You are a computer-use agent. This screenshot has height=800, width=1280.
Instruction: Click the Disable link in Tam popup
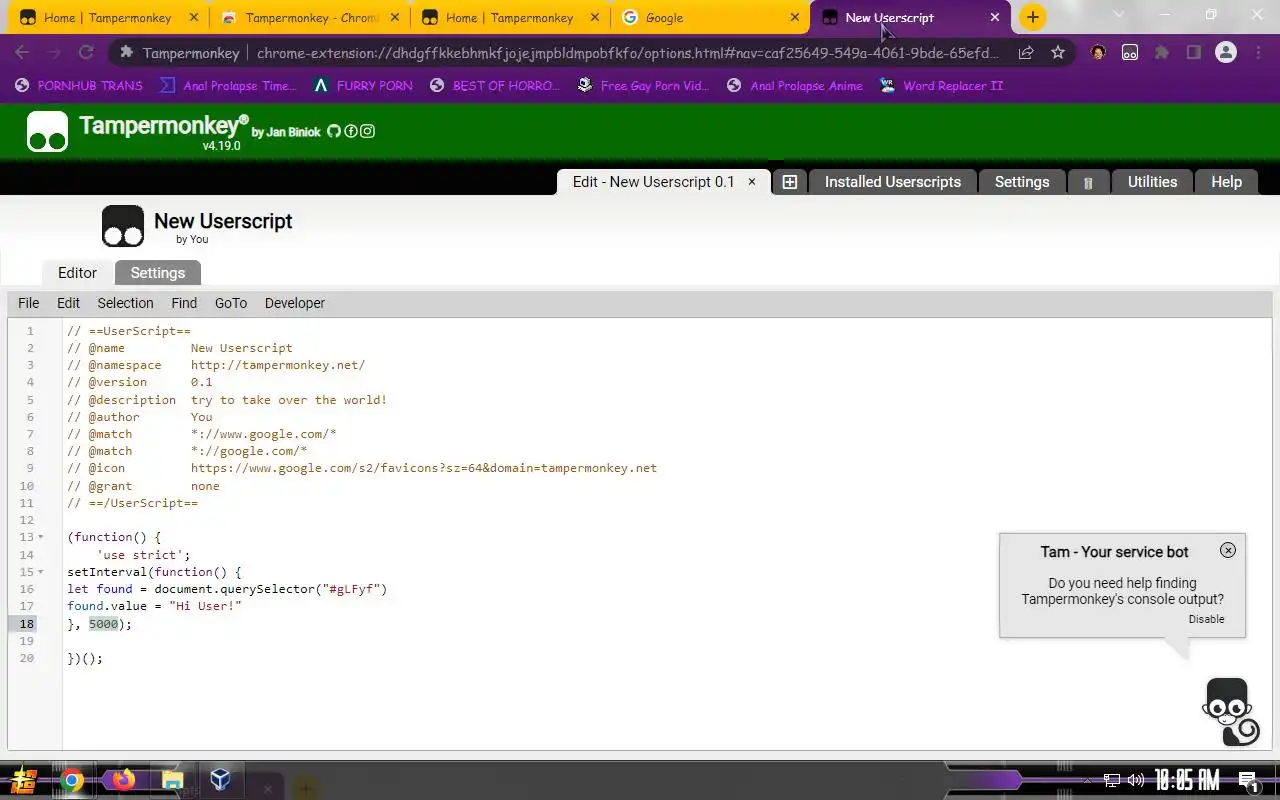1206,619
